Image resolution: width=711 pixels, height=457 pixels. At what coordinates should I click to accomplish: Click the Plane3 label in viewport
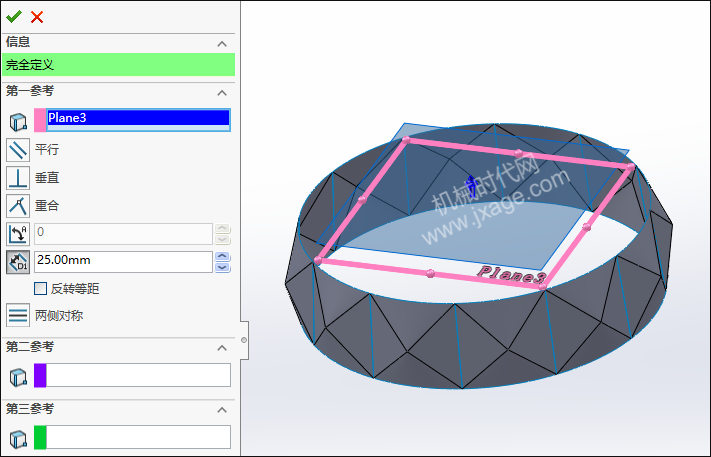pyautogui.click(x=511, y=274)
